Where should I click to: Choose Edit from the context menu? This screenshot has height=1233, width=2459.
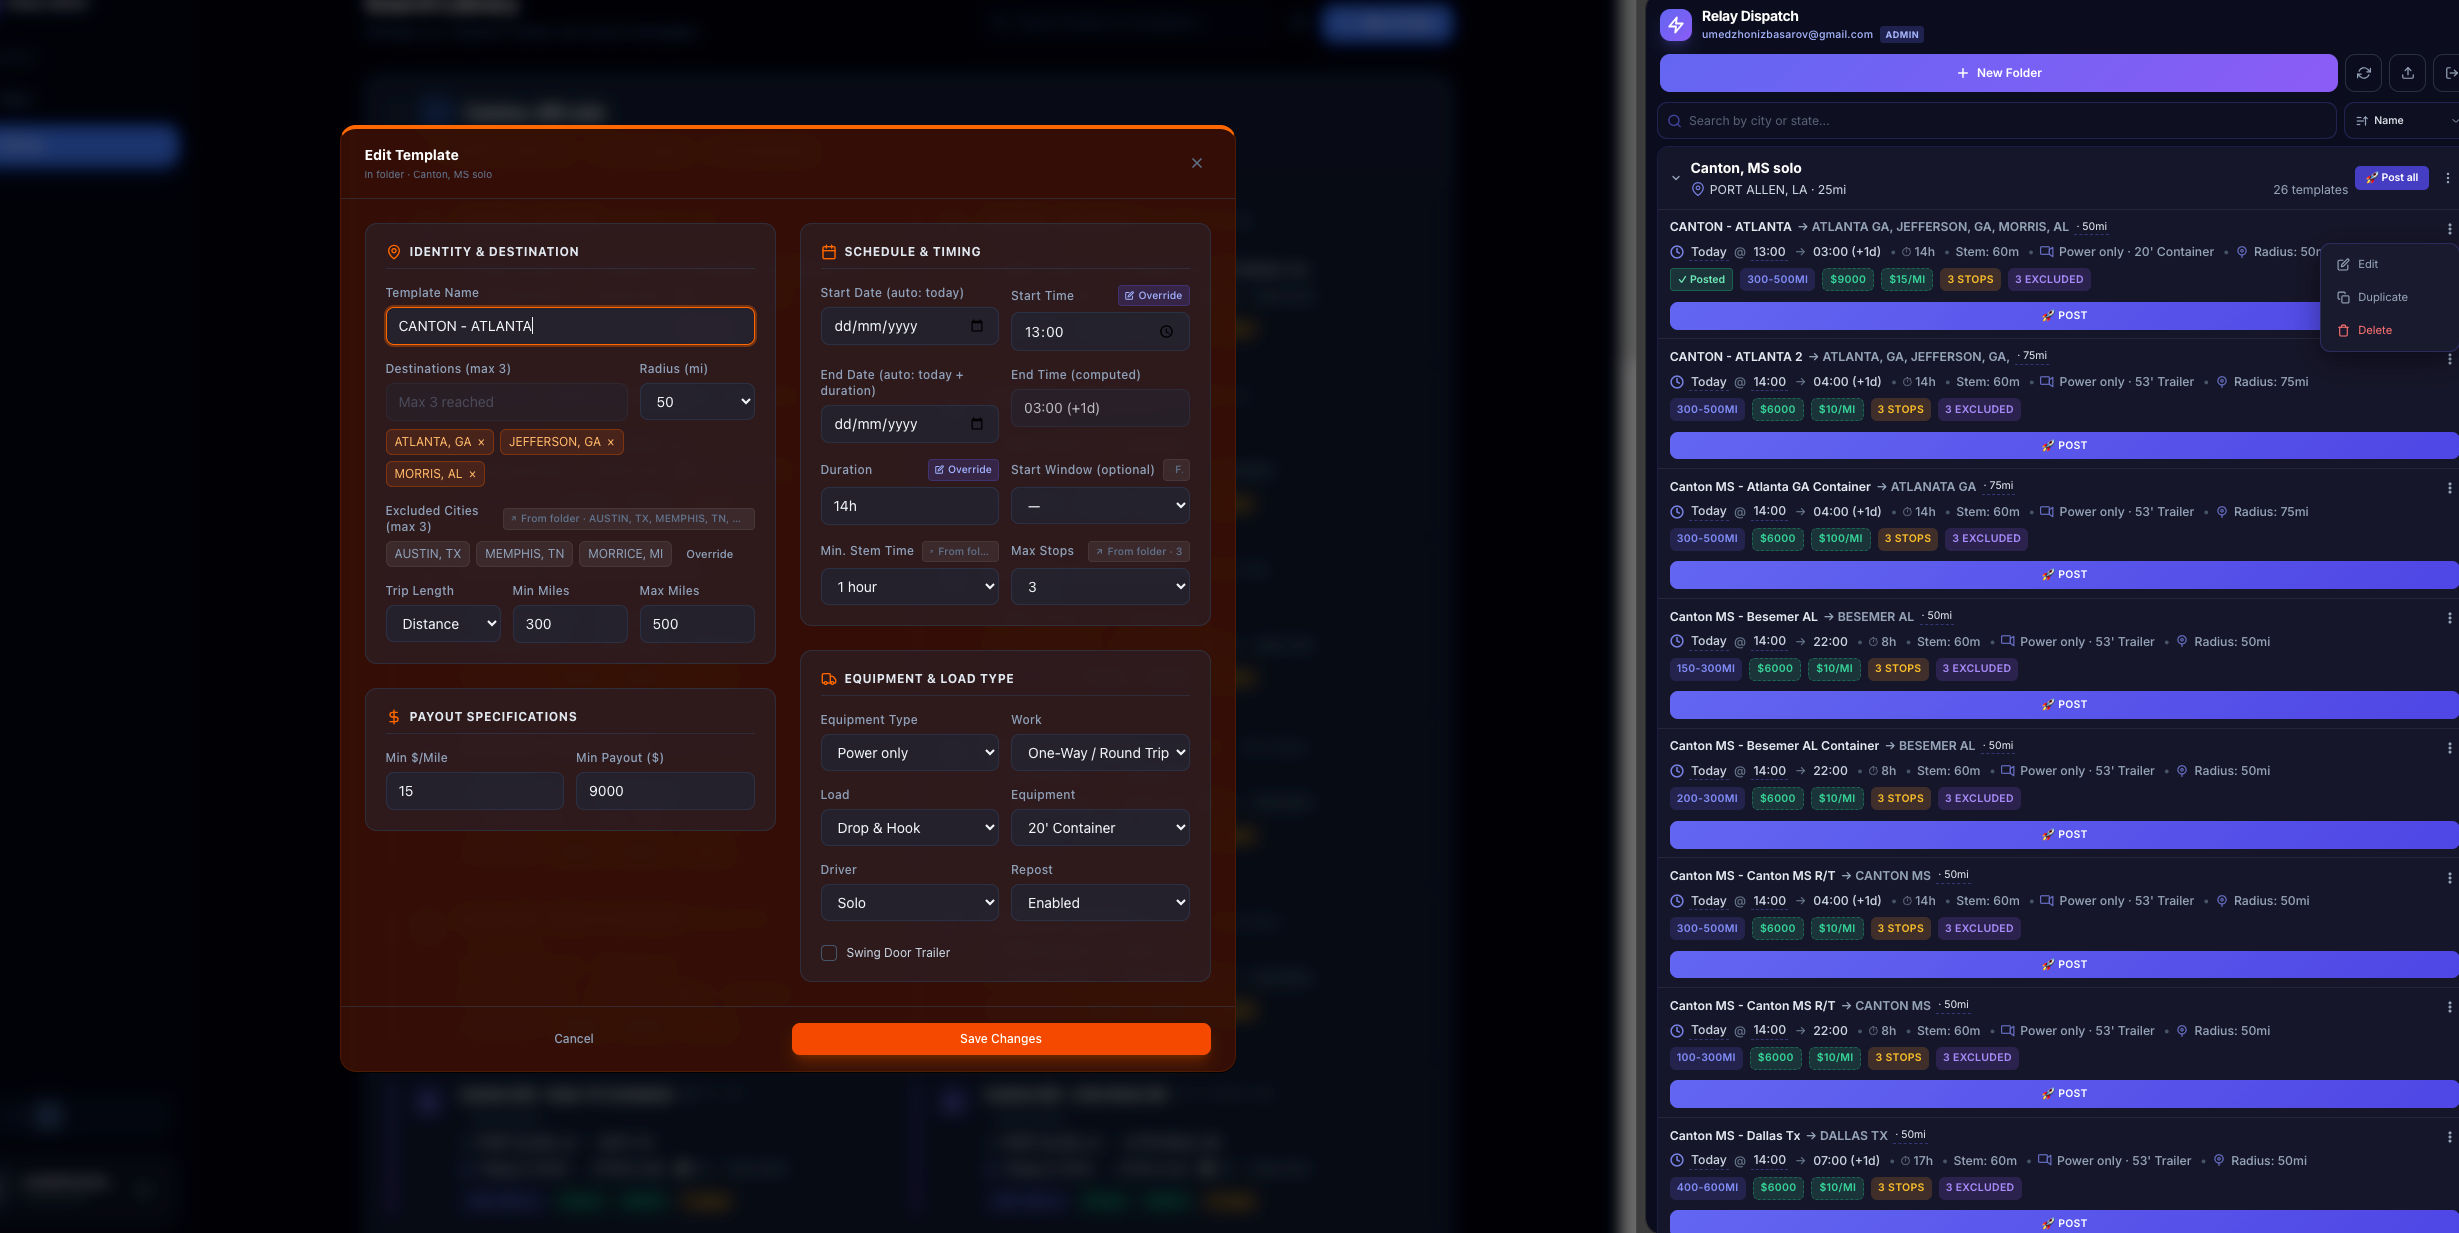point(2367,265)
